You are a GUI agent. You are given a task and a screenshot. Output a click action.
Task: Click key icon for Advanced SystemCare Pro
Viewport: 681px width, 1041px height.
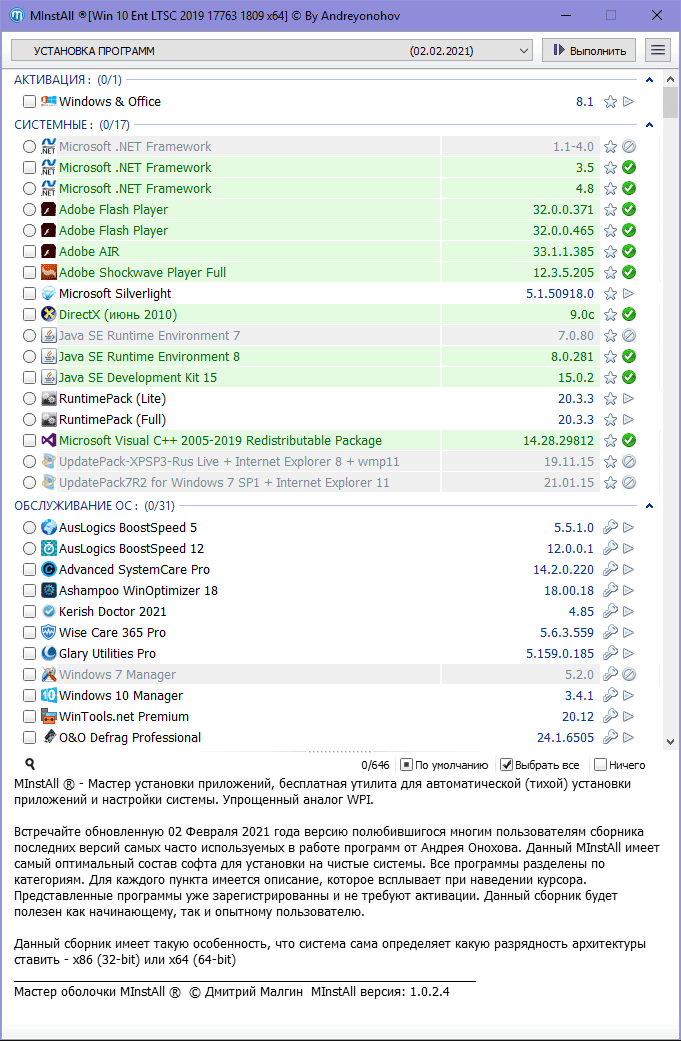click(610, 569)
